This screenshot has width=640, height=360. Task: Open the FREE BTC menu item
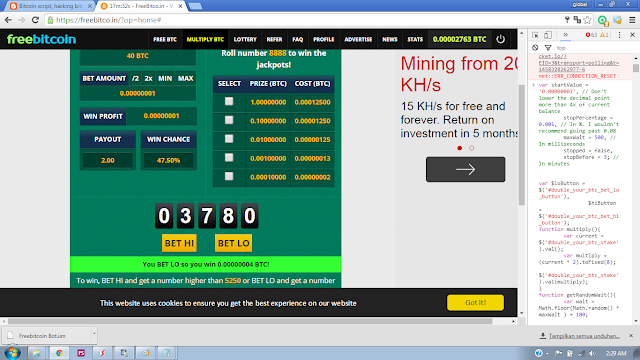(x=165, y=40)
